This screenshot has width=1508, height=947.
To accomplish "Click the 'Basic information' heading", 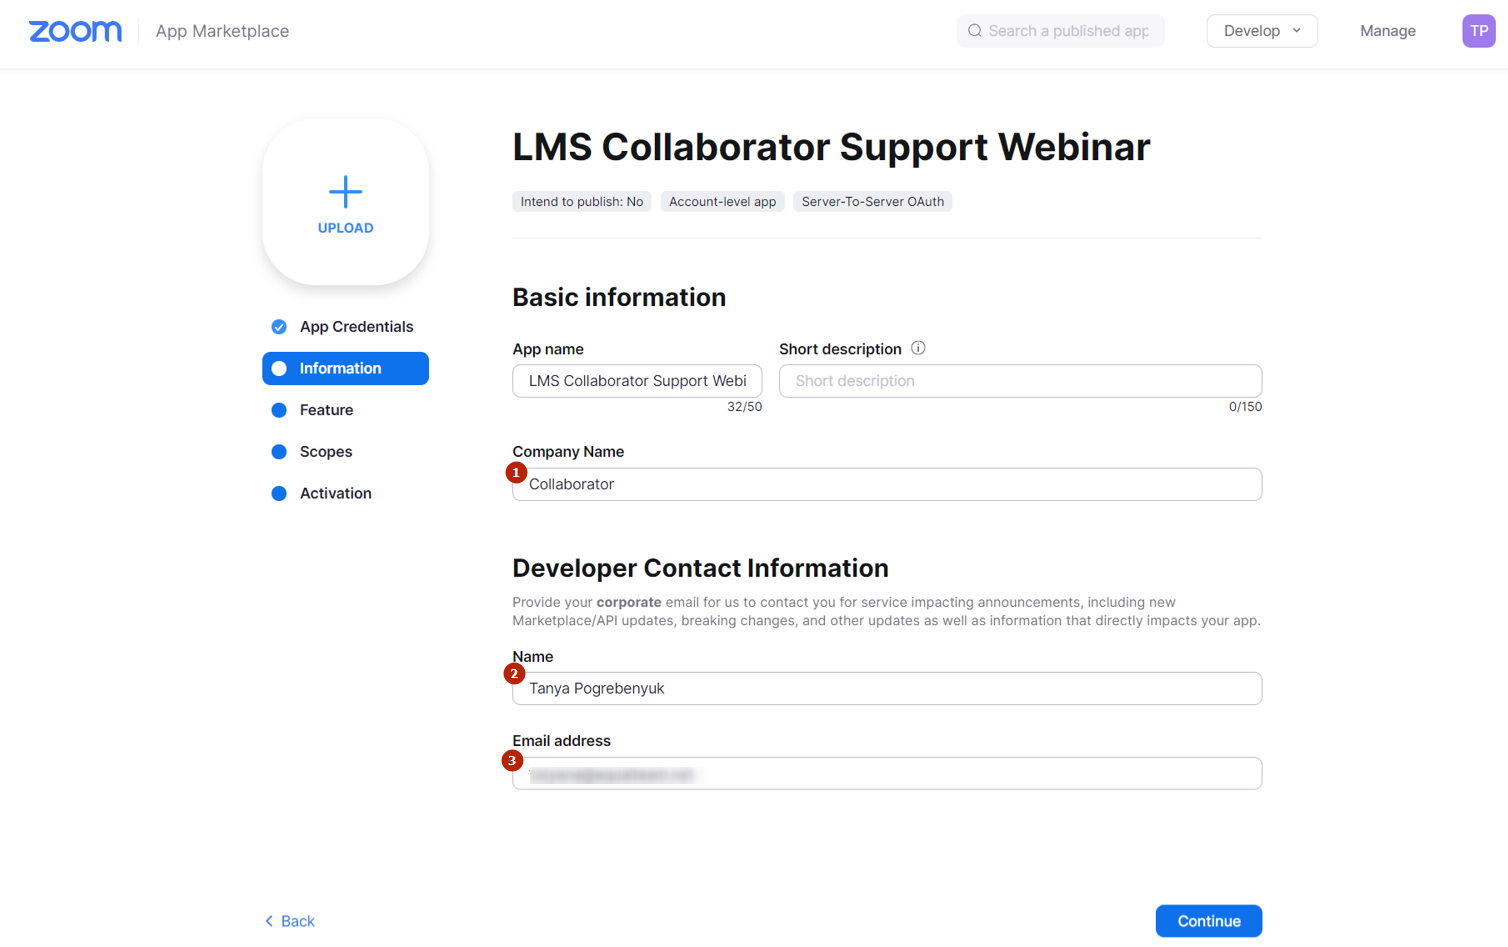I will coord(619,297).
